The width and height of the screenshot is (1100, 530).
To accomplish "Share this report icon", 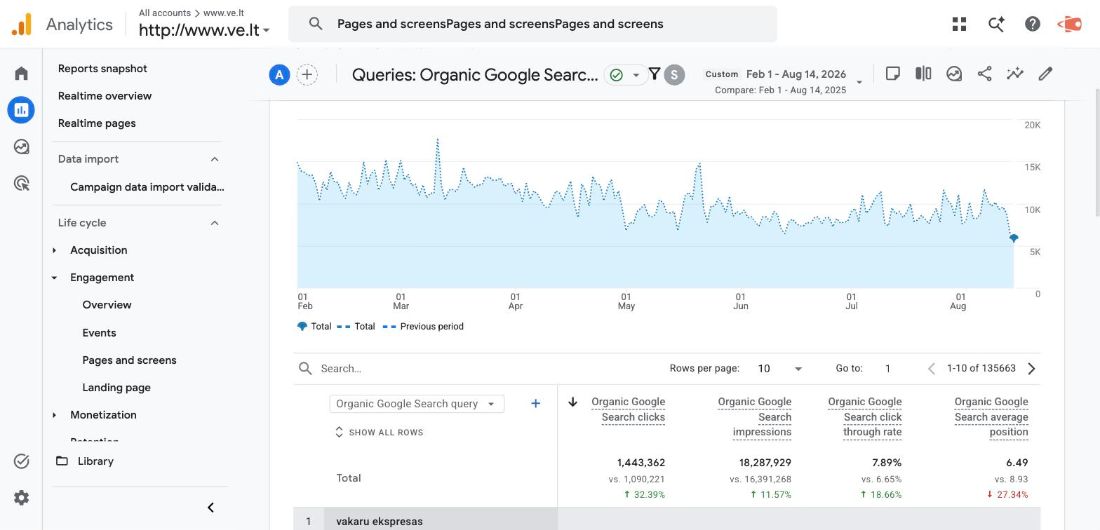I will (984, 74).
